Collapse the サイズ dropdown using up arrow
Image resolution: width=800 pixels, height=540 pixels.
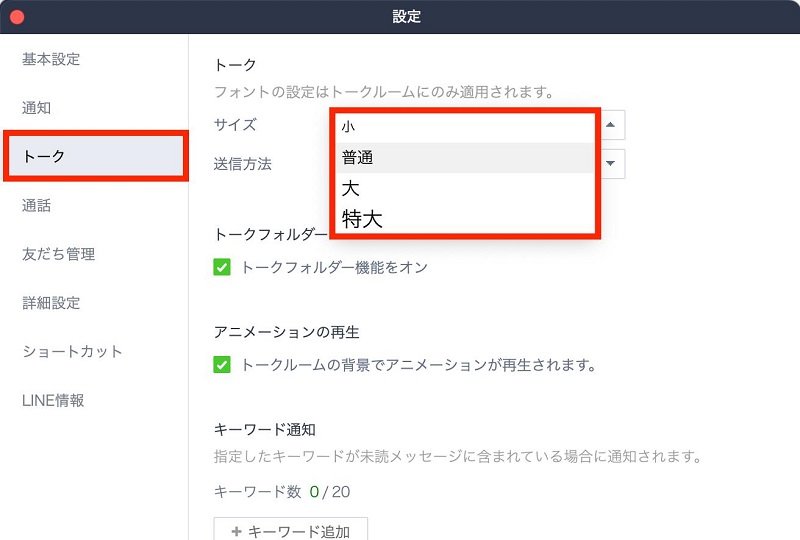(x=612, y=125)
